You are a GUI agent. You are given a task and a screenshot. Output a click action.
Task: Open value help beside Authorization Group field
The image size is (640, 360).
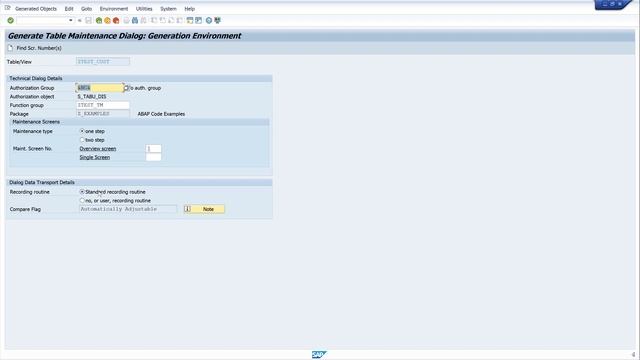click(x=126, y=88)
